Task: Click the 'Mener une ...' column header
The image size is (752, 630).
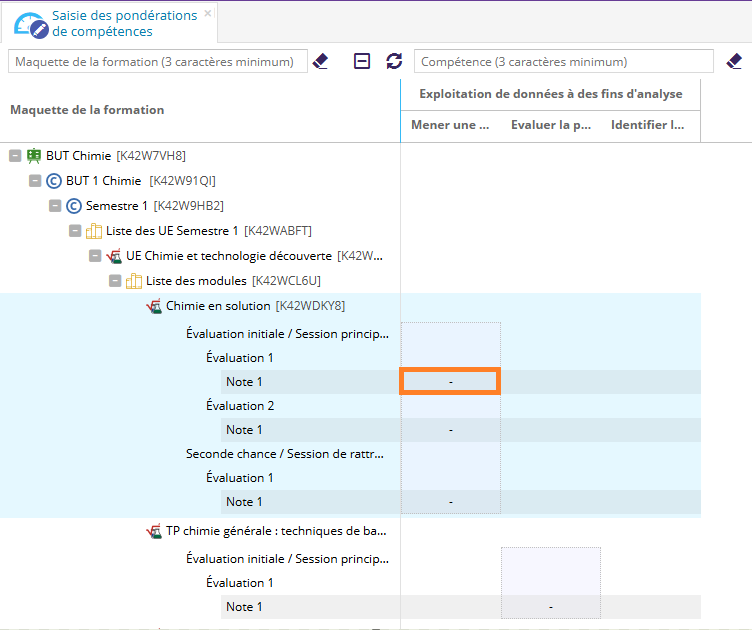Action: point(450,126)
